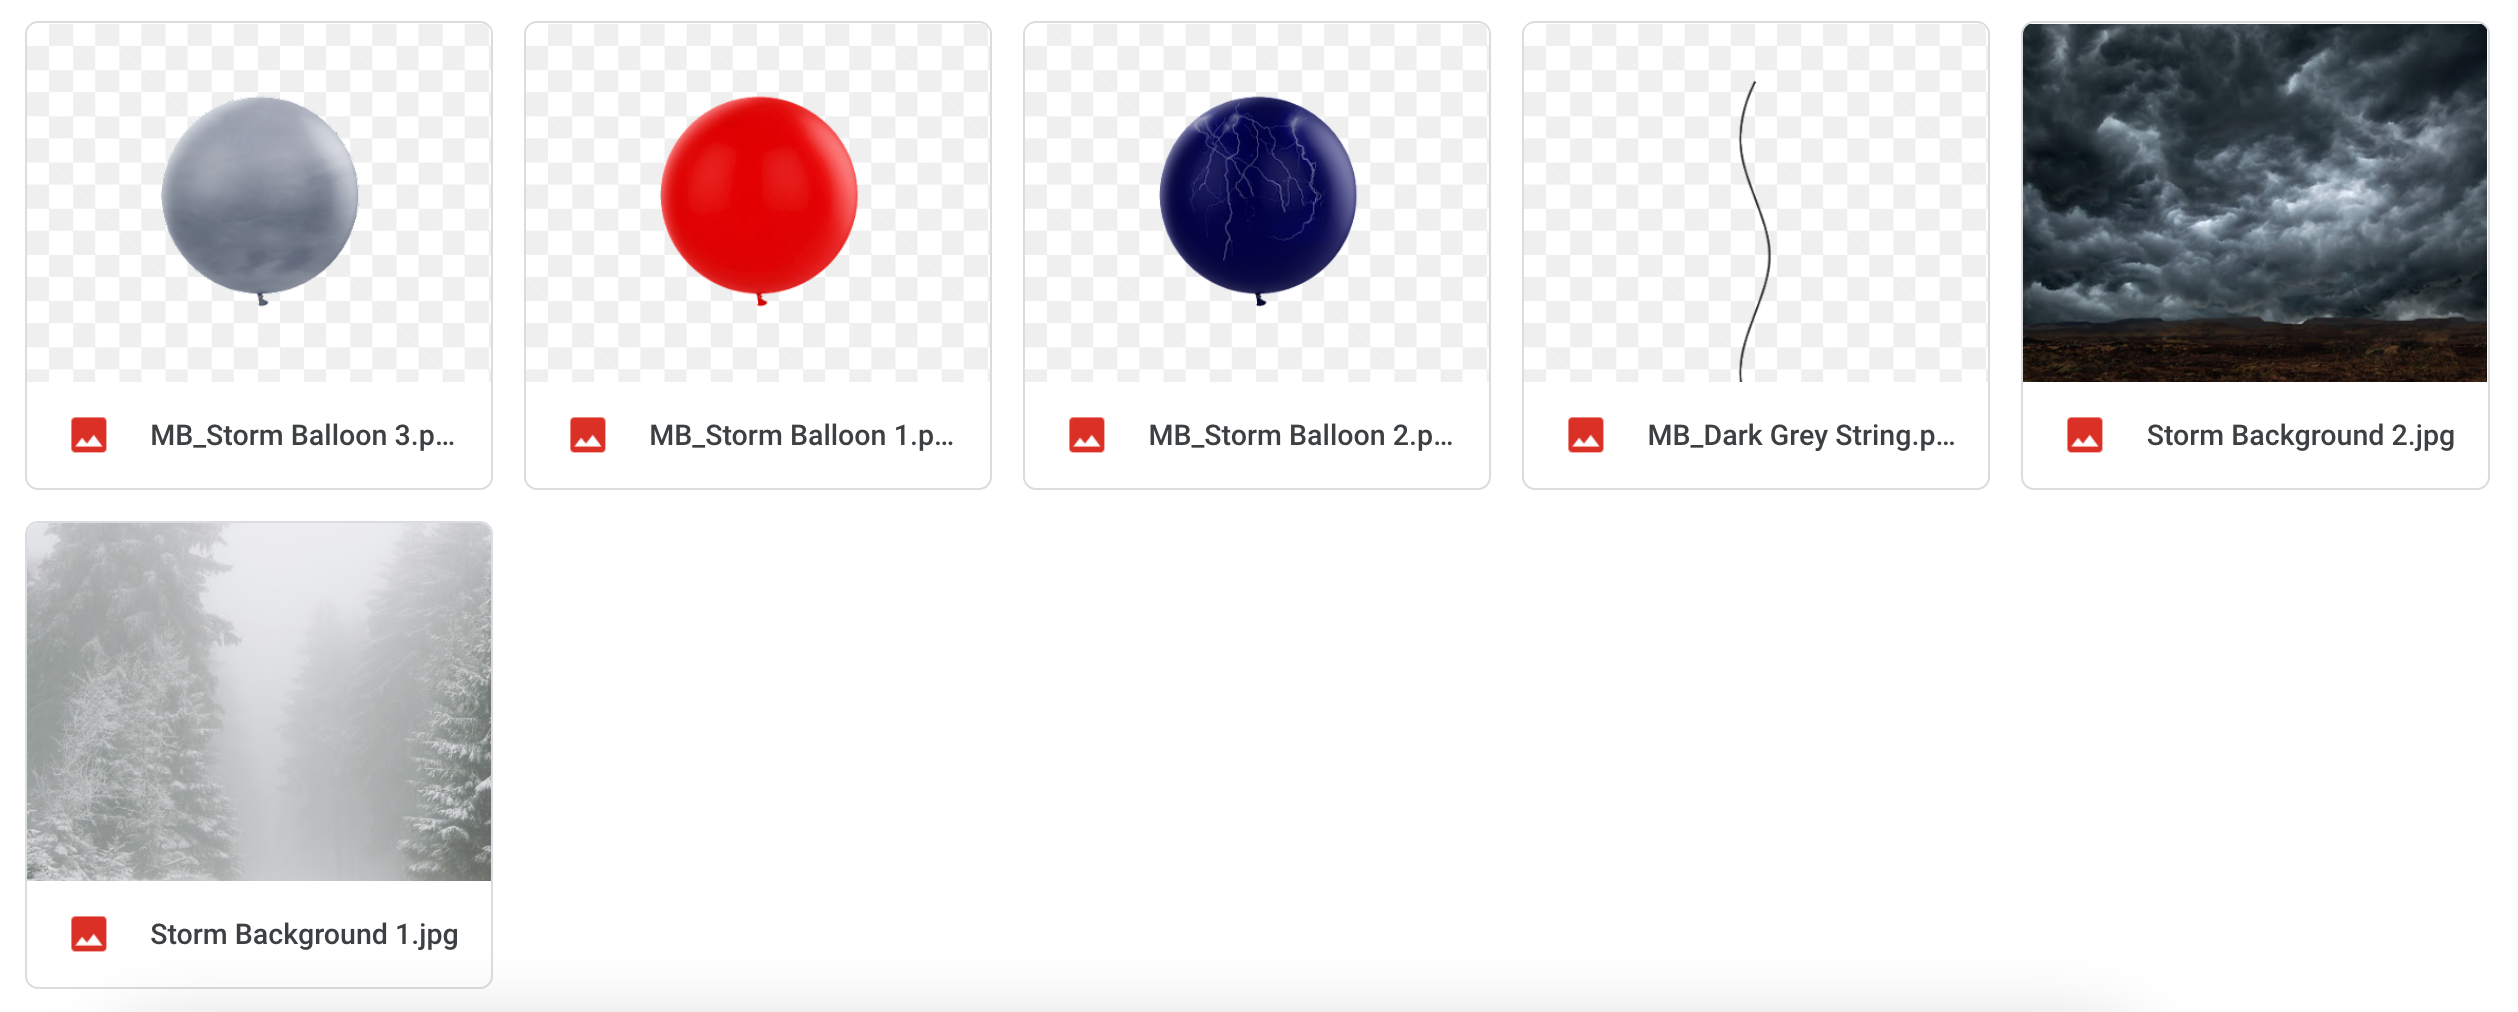Image resolution: width=2518 pixels, height=1012 pixels.
Task: Click the MB_Storm Balloon 3 file name
Action: tap(302, 436)
